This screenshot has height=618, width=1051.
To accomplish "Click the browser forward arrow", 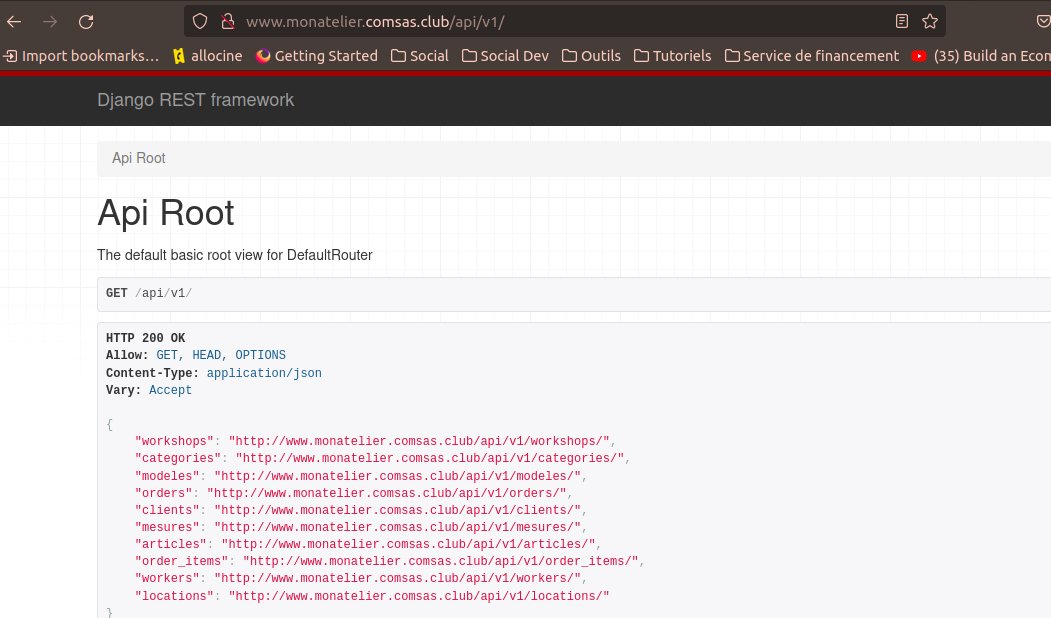I will coord(50,22).
